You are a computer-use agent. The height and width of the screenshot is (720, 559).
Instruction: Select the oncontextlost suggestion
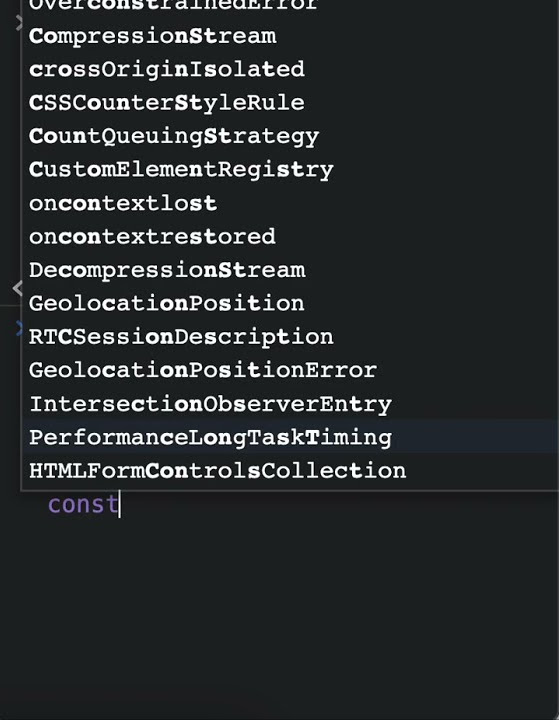pyautogui.click(x=290, y=203)
